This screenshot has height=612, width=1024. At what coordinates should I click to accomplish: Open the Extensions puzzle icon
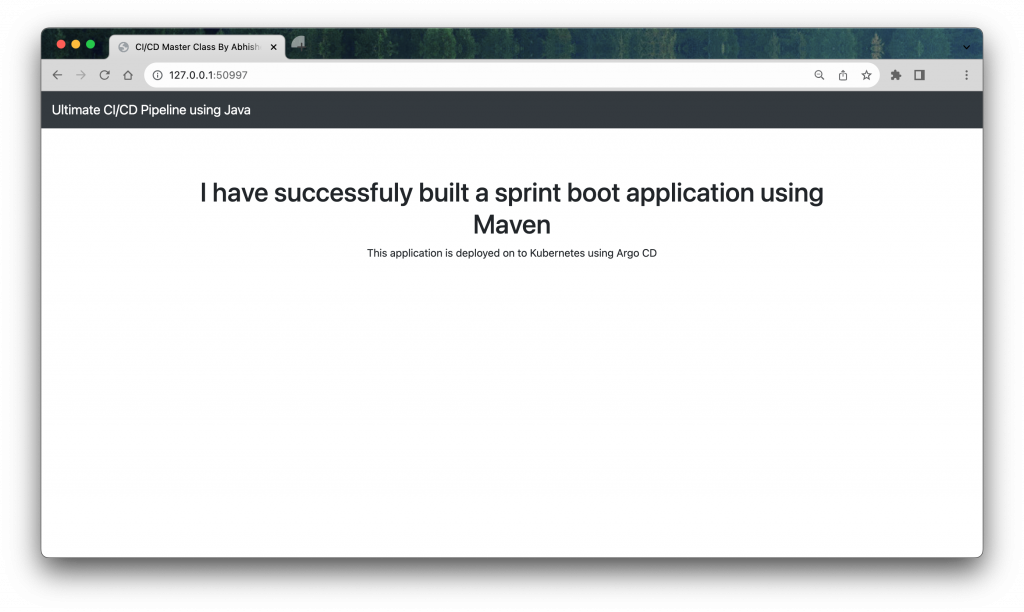896,75
